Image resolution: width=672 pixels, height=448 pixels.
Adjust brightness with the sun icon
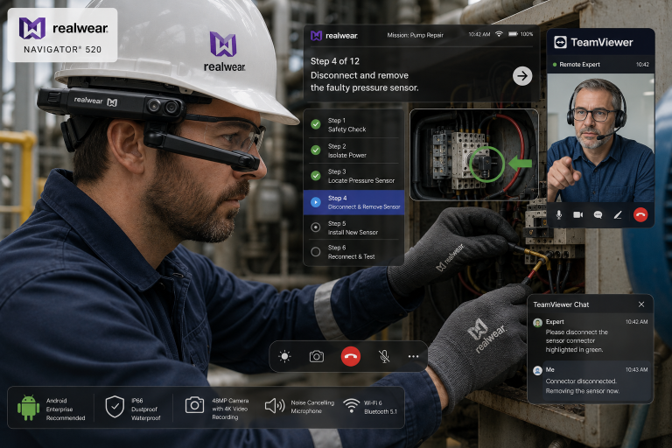coord(285,356)
